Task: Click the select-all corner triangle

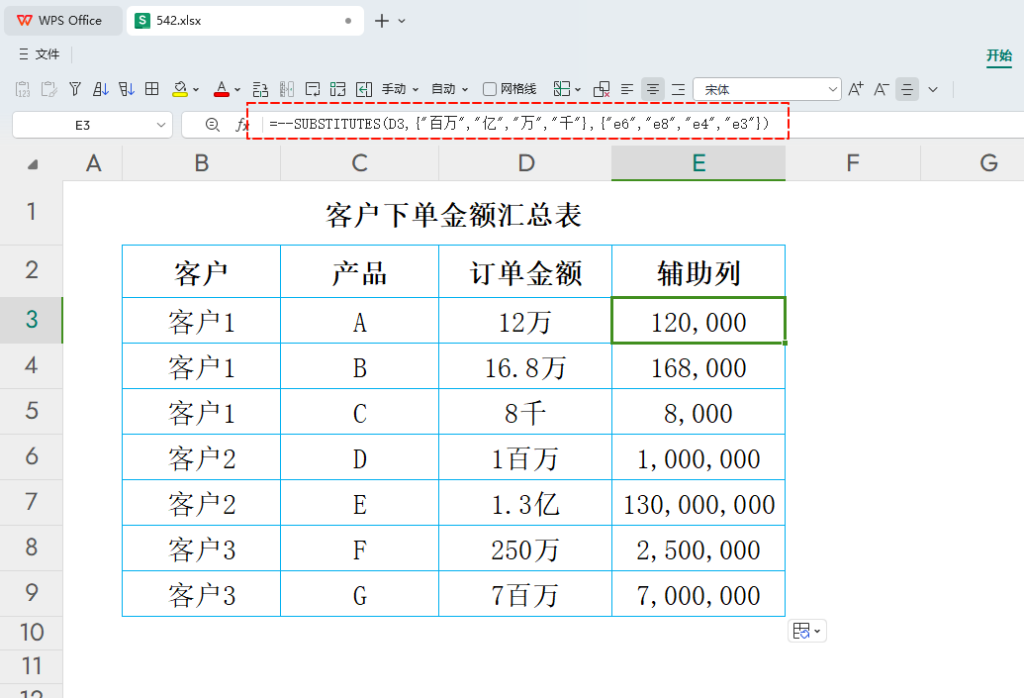Action: (32, 164)
